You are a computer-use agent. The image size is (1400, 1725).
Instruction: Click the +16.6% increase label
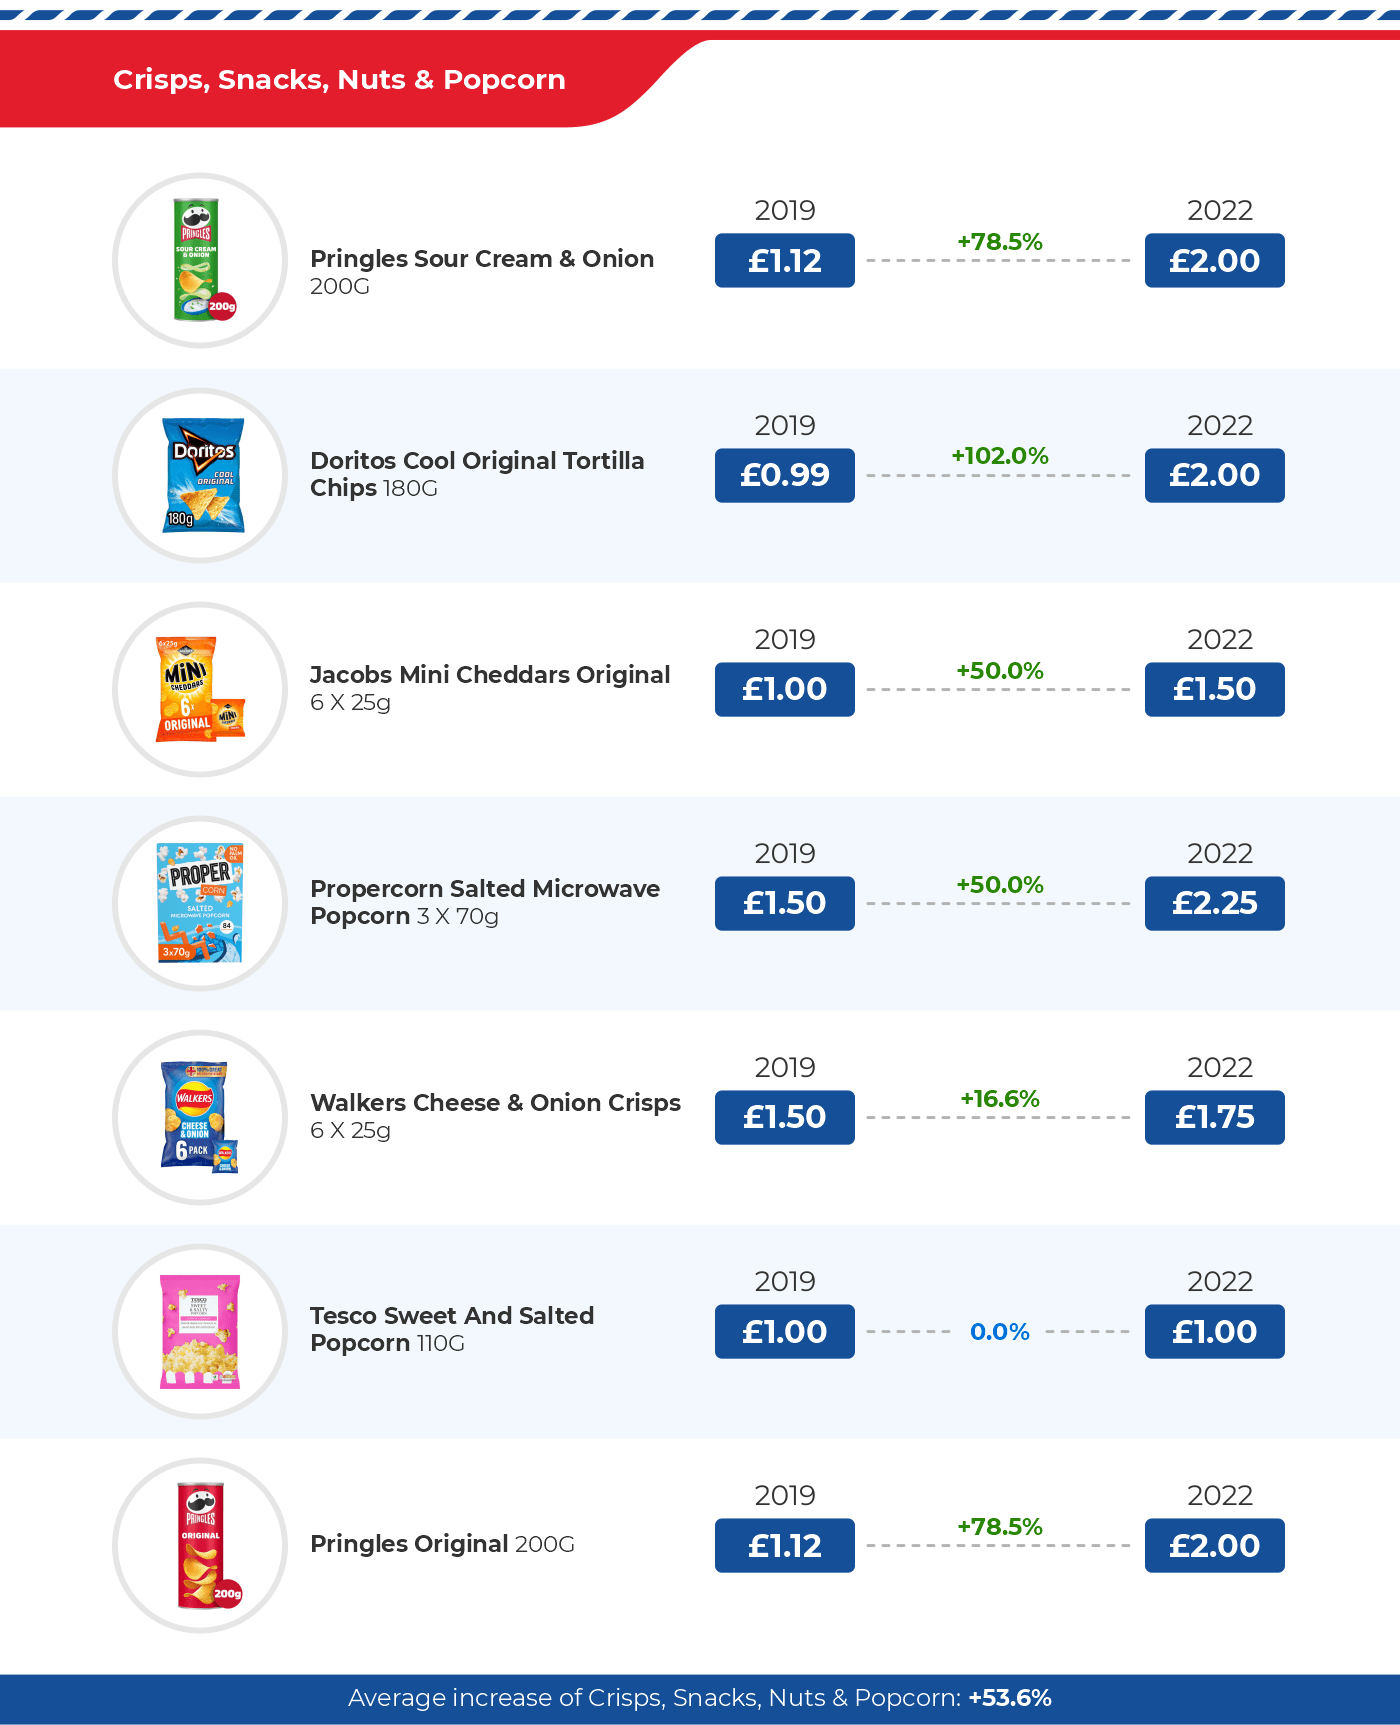[x=999, y=1099]
